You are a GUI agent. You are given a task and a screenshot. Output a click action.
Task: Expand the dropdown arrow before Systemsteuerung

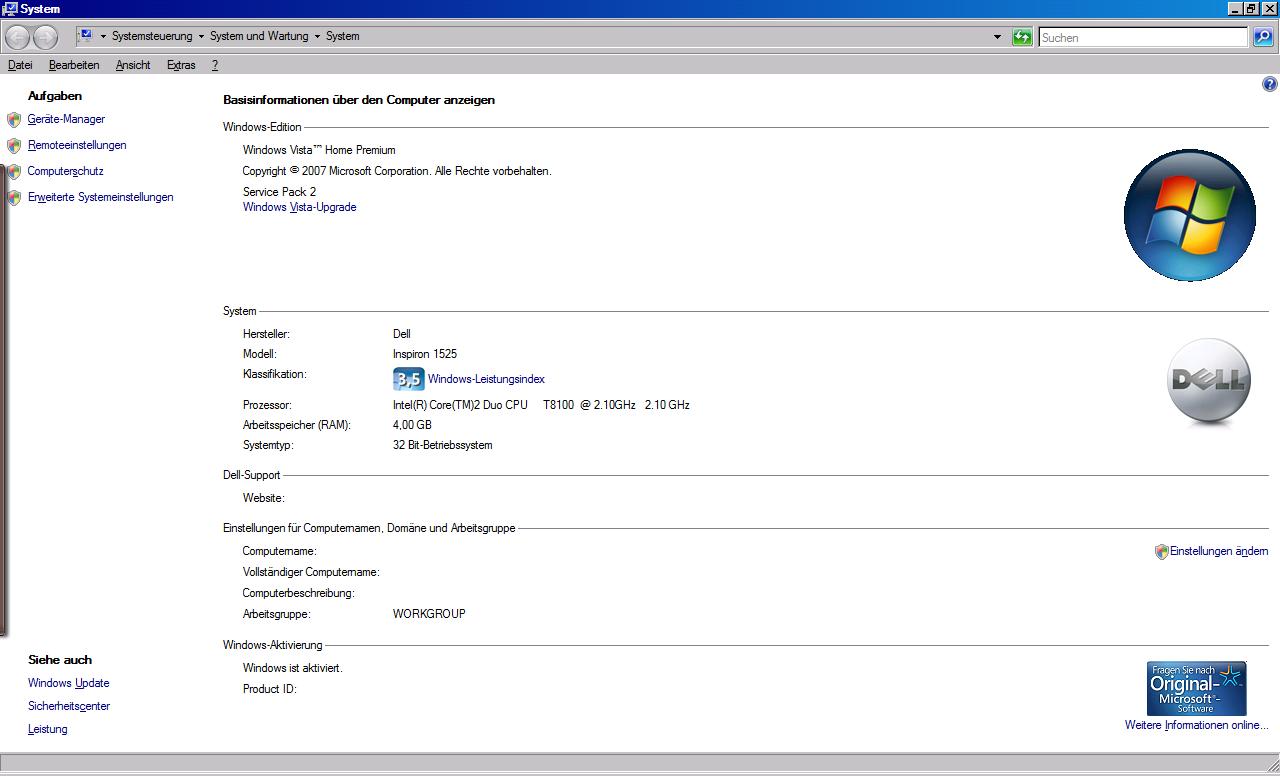coord(103,36)
